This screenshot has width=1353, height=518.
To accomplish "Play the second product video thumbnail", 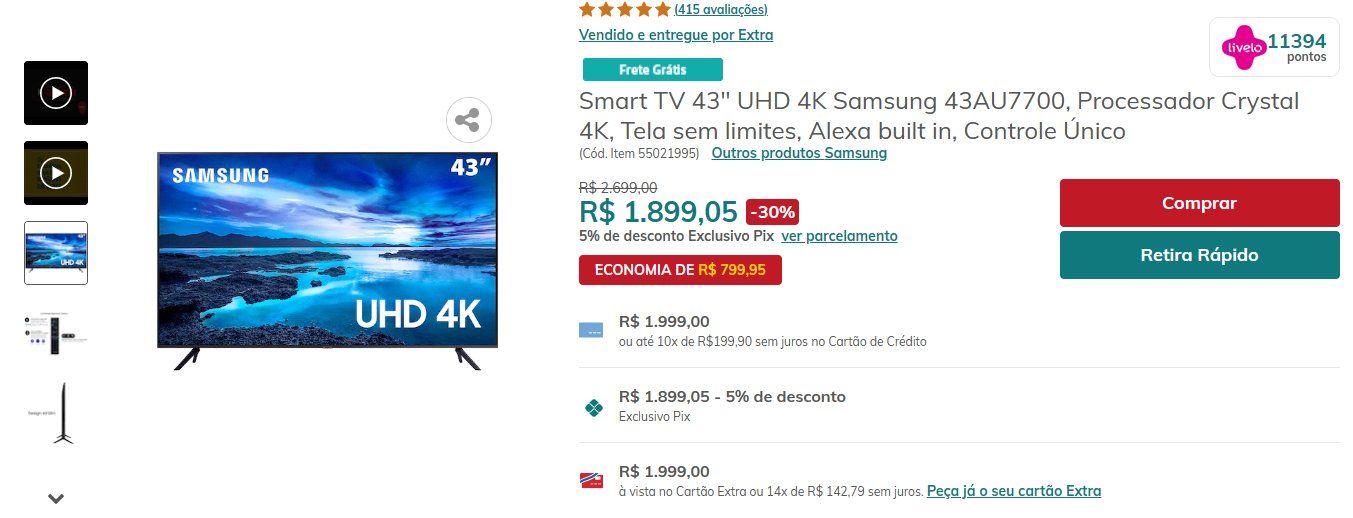I will (x=56, y=173).
